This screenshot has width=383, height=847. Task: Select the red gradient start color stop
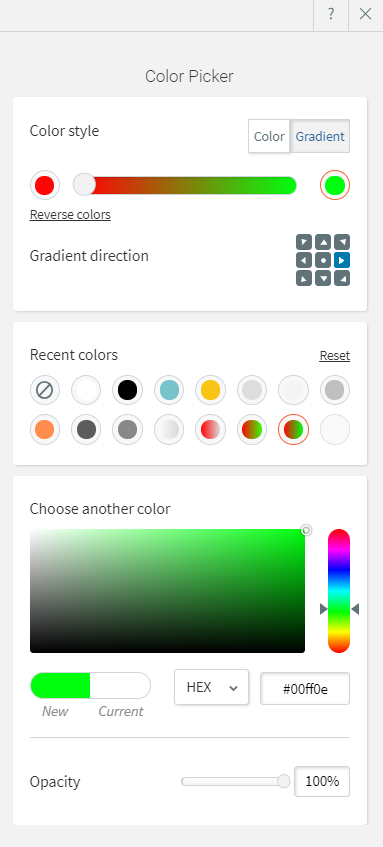pyautogui.click(x=45, y=185)
